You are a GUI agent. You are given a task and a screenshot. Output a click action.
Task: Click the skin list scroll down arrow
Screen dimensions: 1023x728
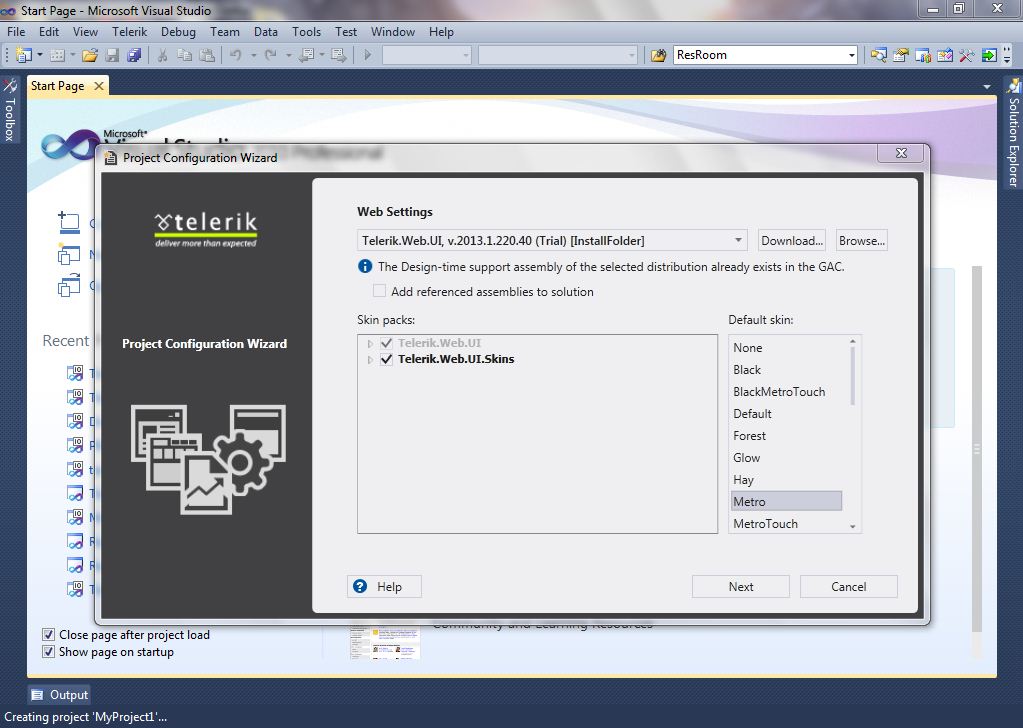[852, 526]
